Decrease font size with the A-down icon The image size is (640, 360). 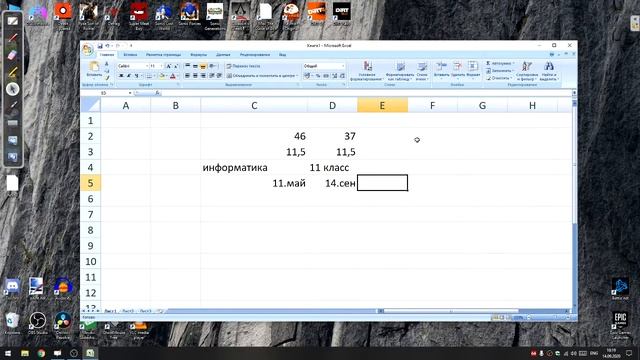click(x=176, y=66)
